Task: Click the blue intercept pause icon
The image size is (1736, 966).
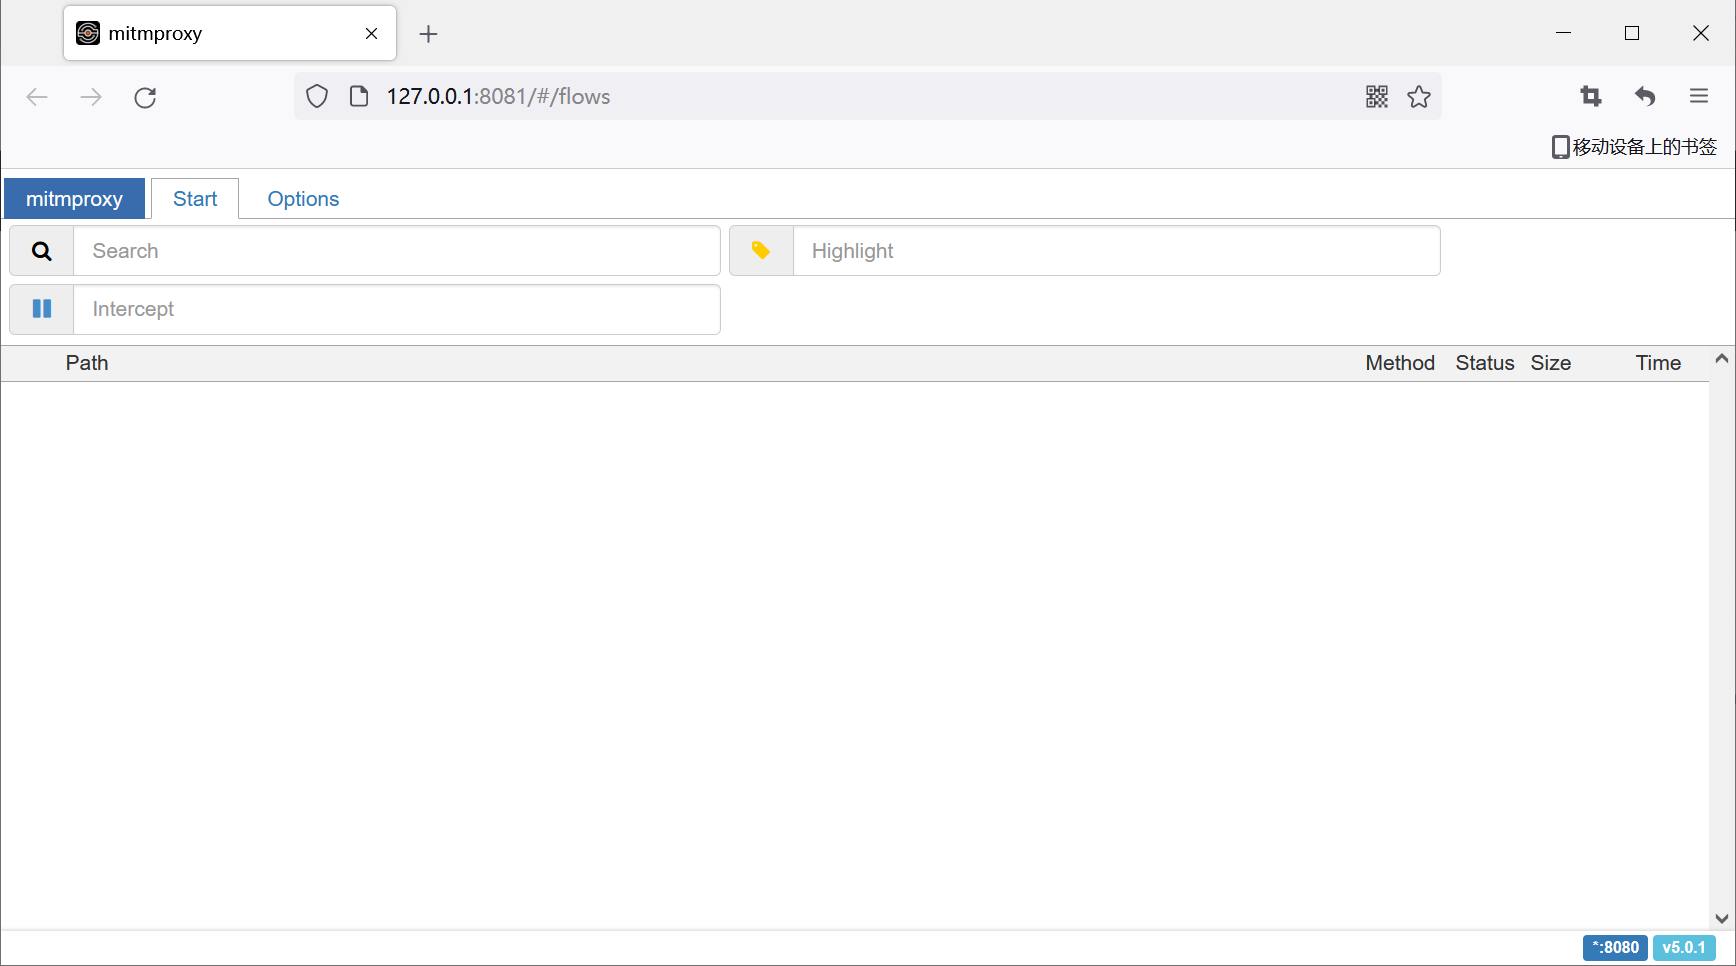Action: (x=42, y=309)
